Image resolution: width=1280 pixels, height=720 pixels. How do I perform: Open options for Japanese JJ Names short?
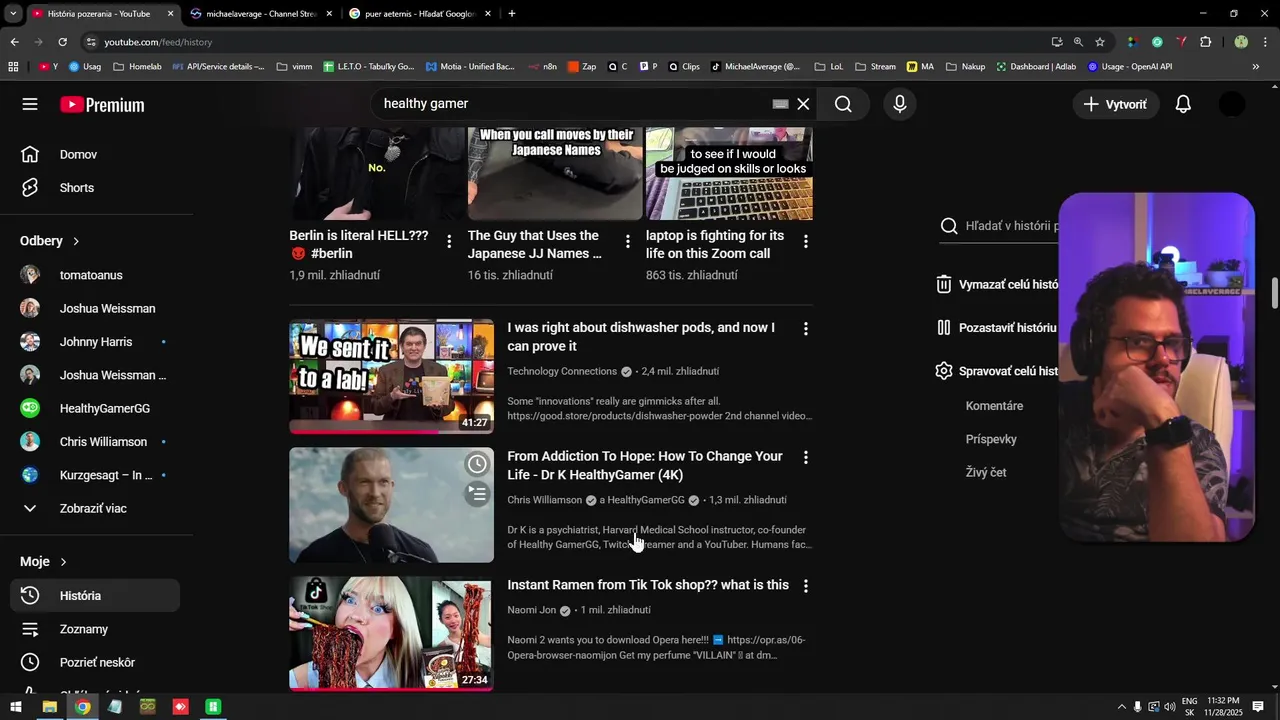(628, 241)
